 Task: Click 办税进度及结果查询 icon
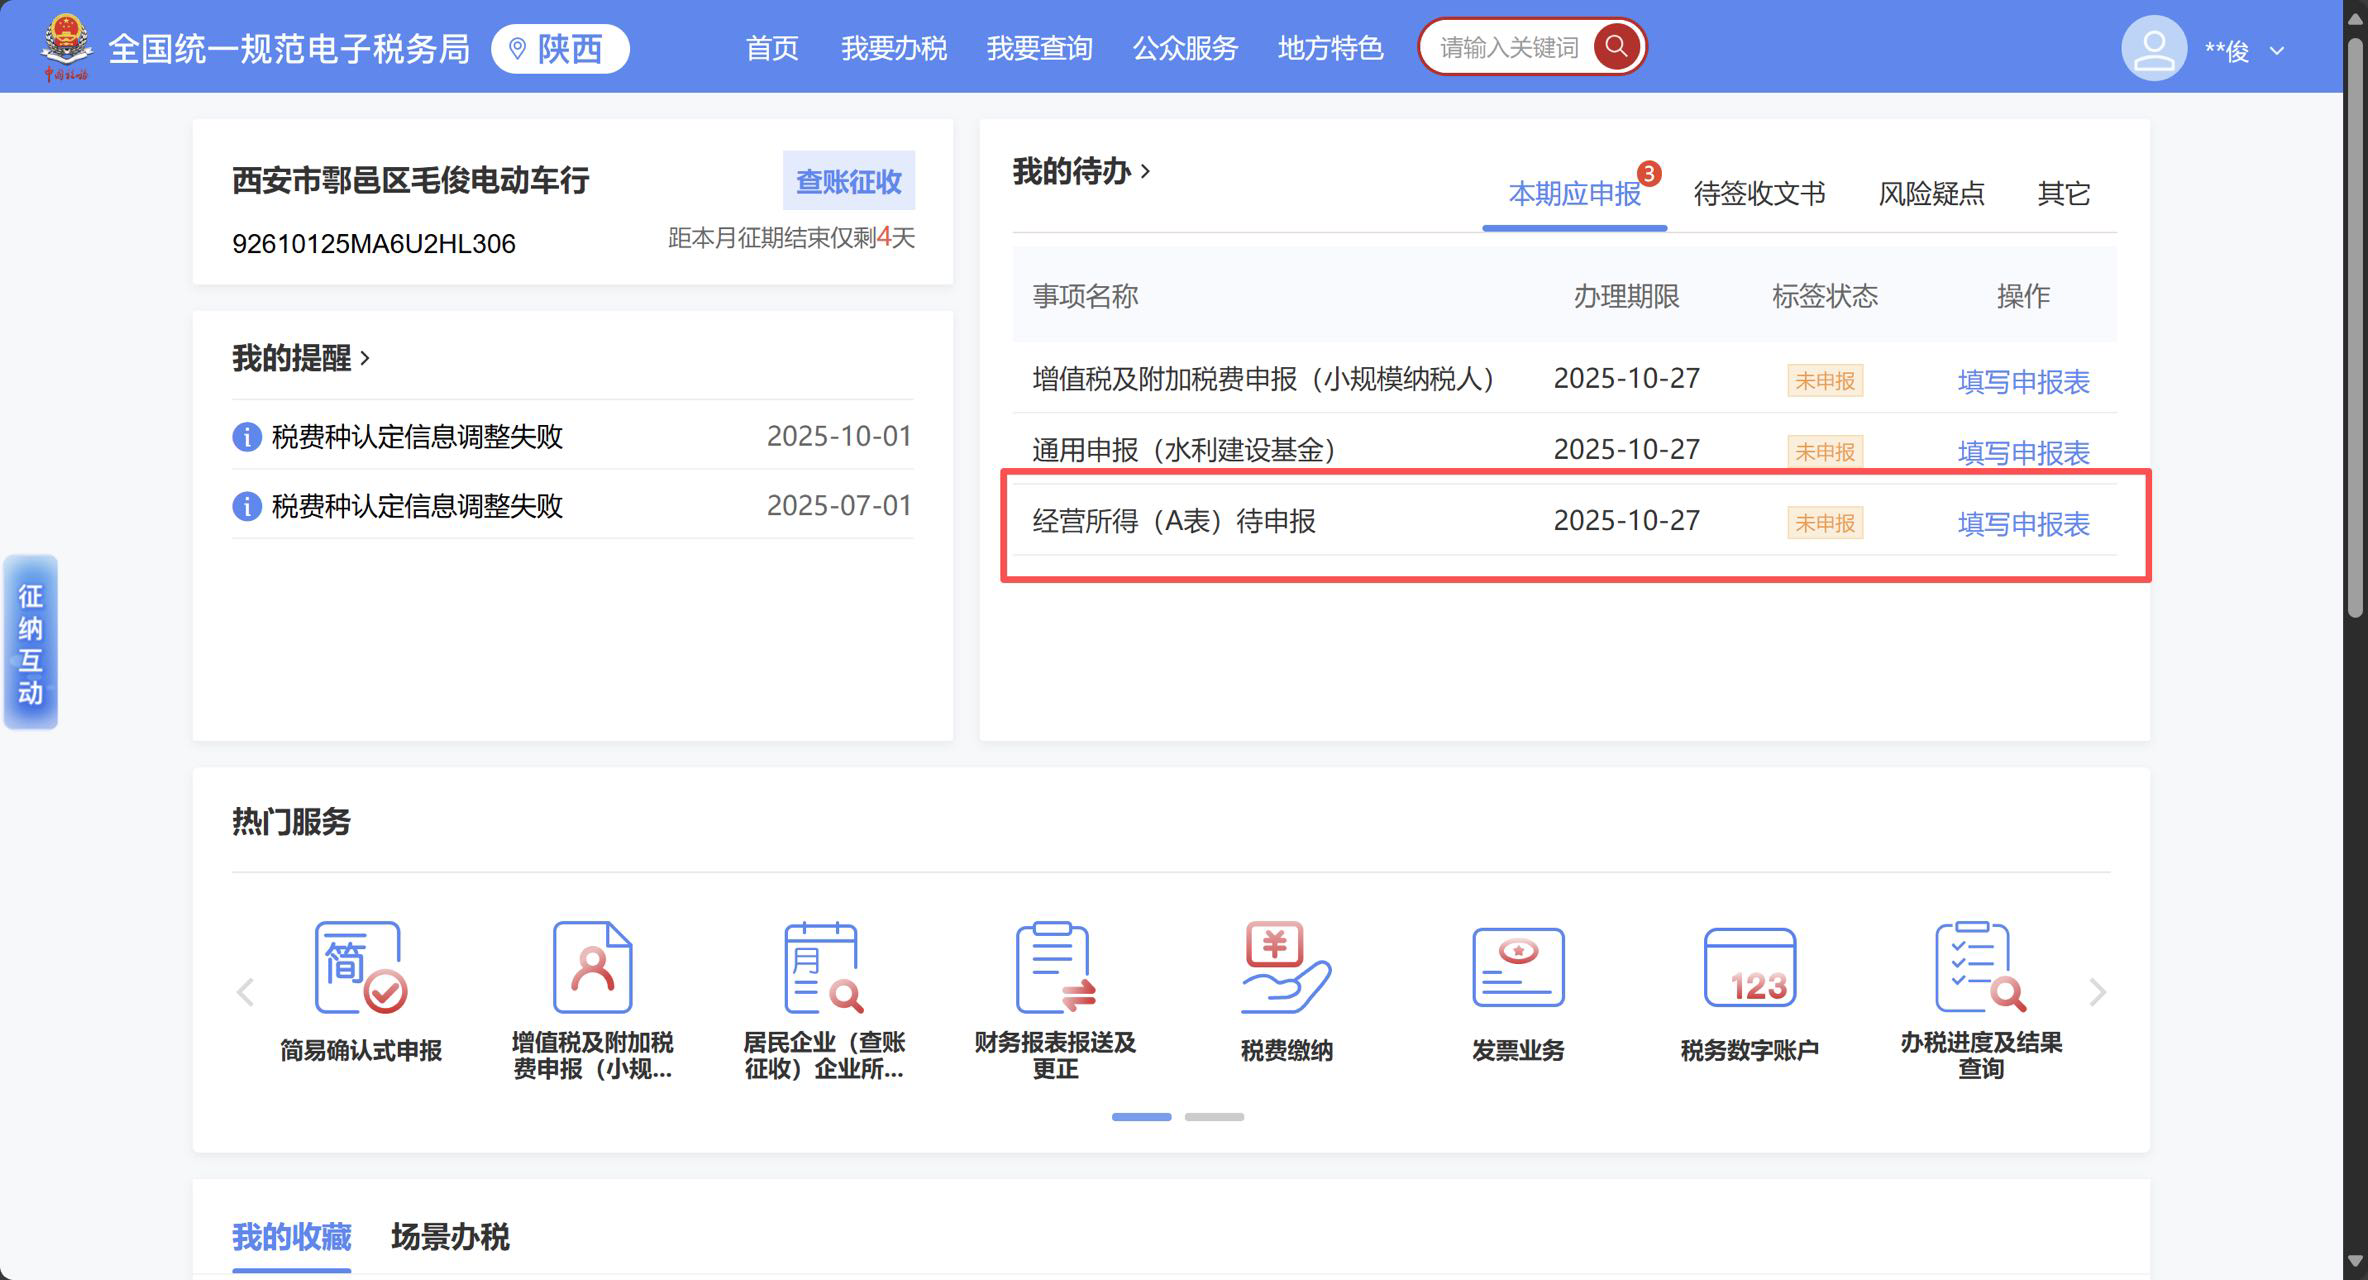(x=1980, y=968)
